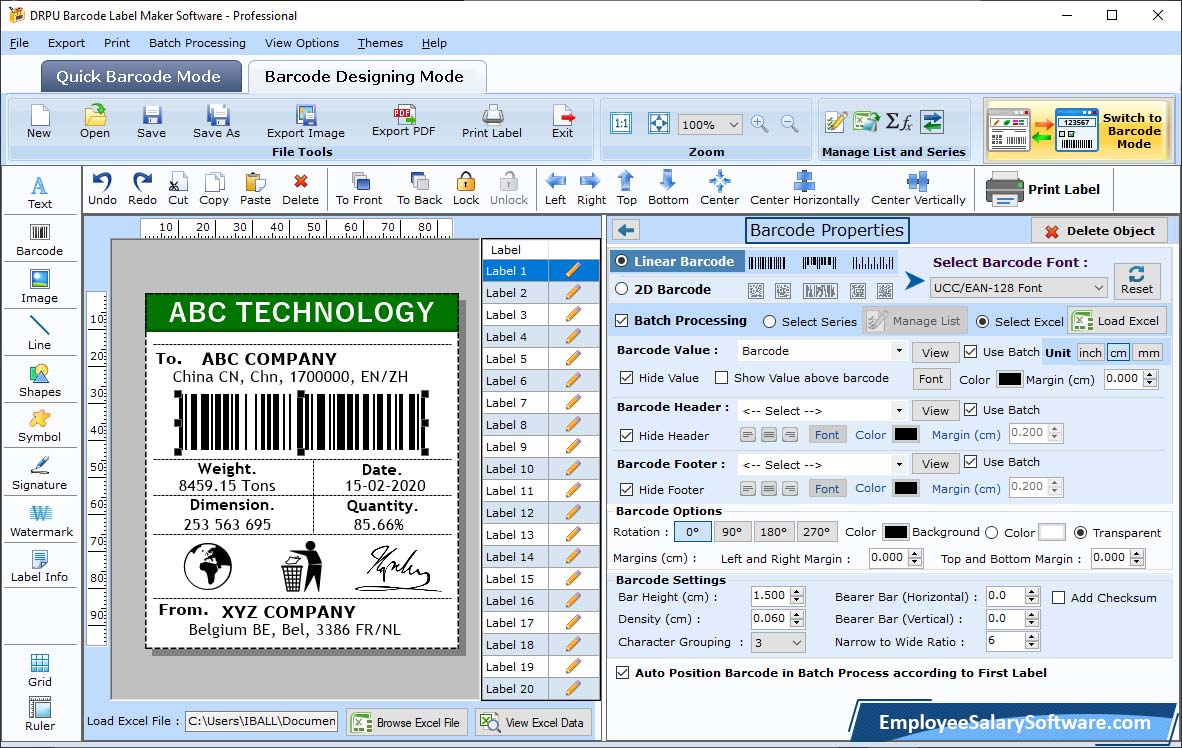
Task: Click the Load Excel File path field
Action: tap(261, 722)
